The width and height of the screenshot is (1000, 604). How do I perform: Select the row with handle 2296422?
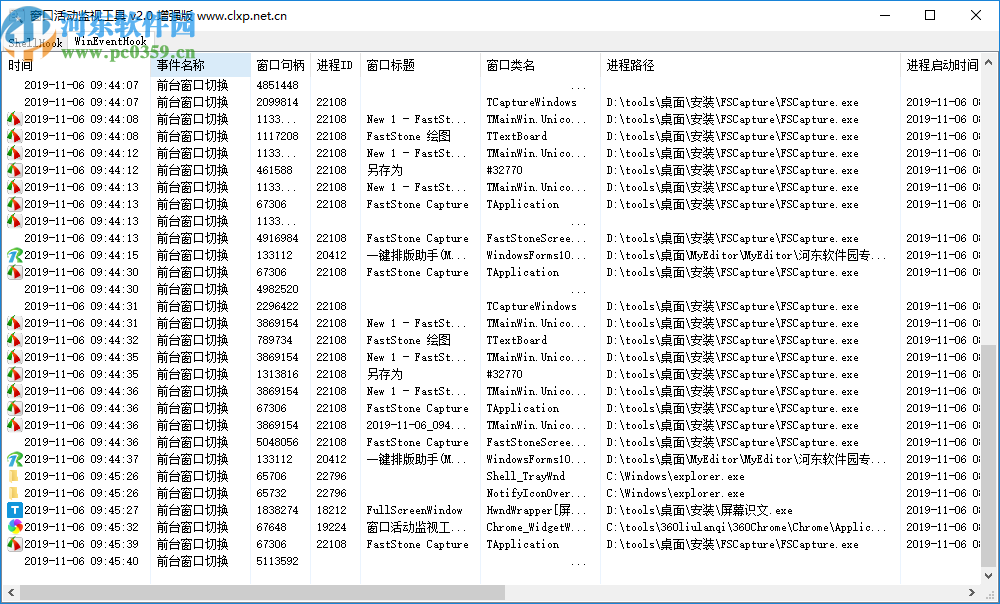click(491, 306)
